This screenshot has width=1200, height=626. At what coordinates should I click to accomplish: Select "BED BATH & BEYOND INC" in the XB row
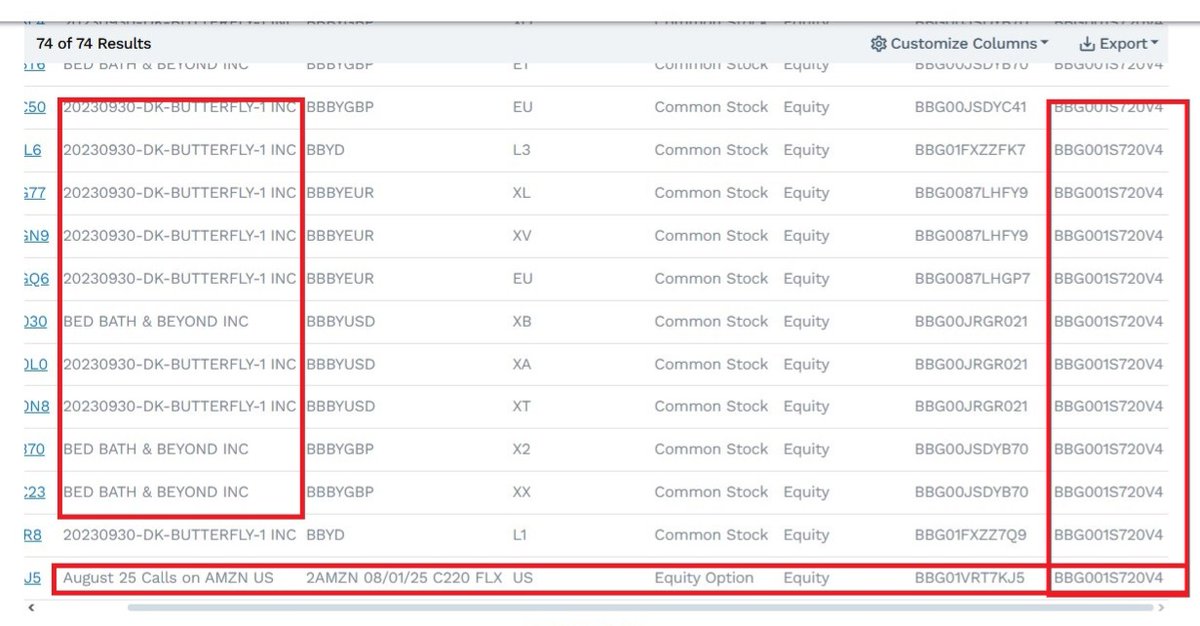(x=156, y=322)
